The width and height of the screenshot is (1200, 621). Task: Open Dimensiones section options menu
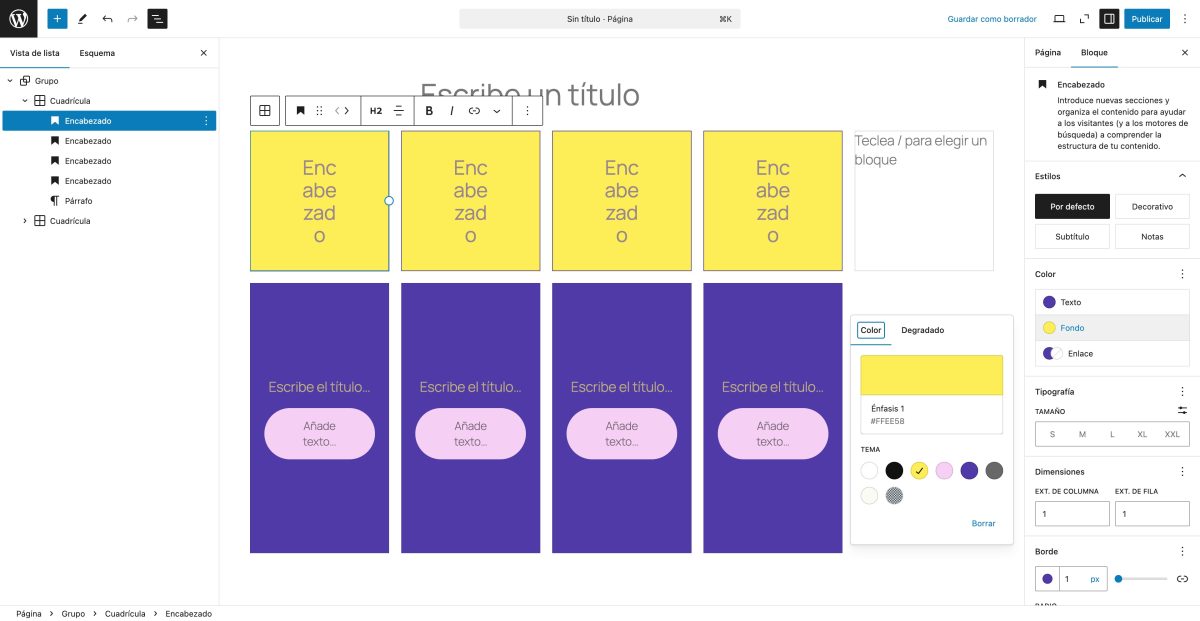click(x=1182, y=472)
